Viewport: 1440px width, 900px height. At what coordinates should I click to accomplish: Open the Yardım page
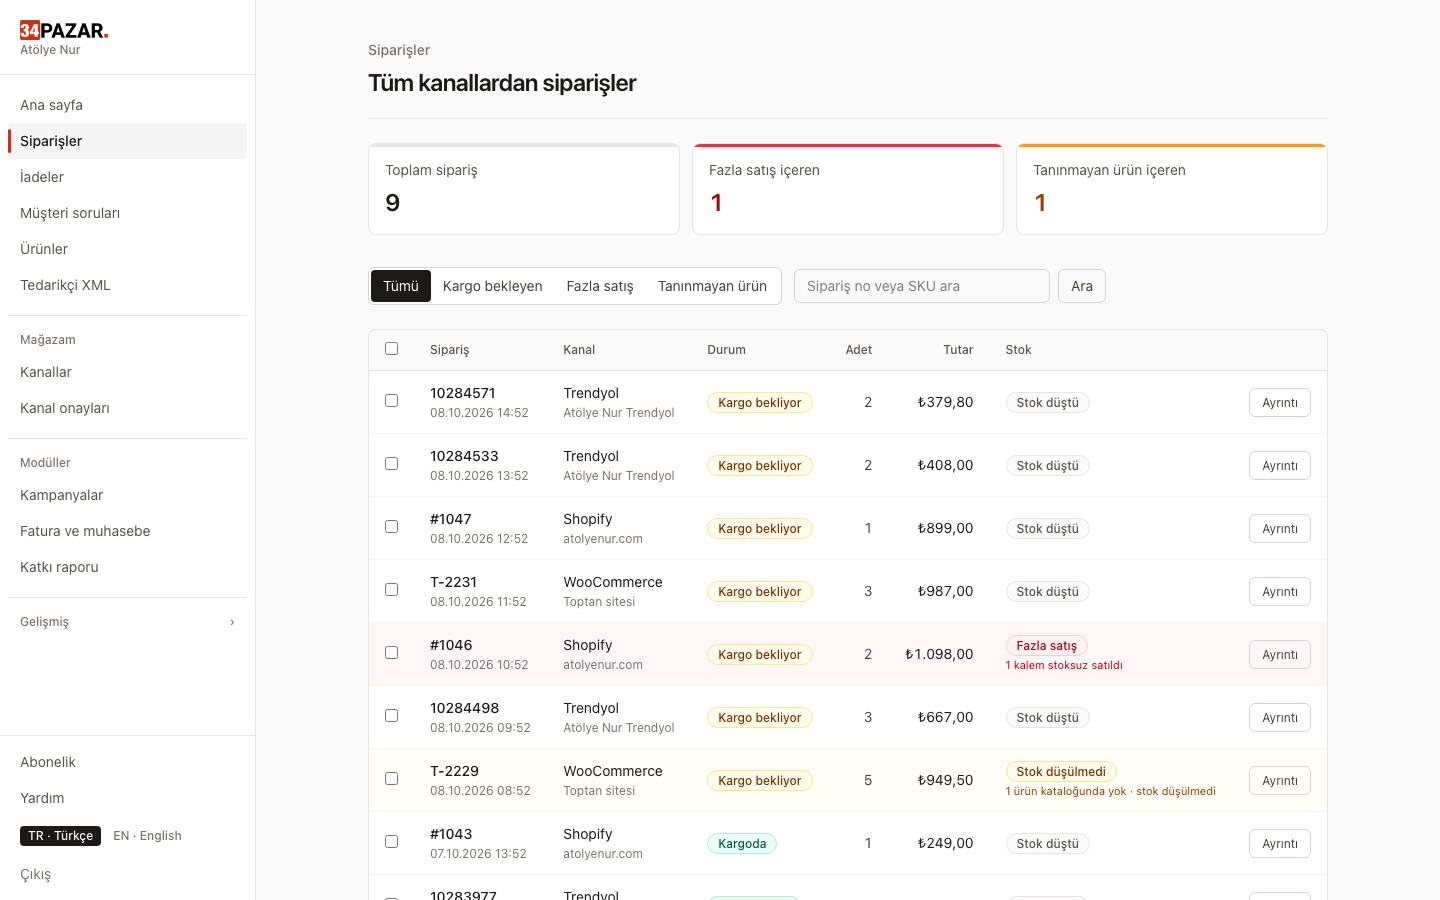(x=127, y=798)
